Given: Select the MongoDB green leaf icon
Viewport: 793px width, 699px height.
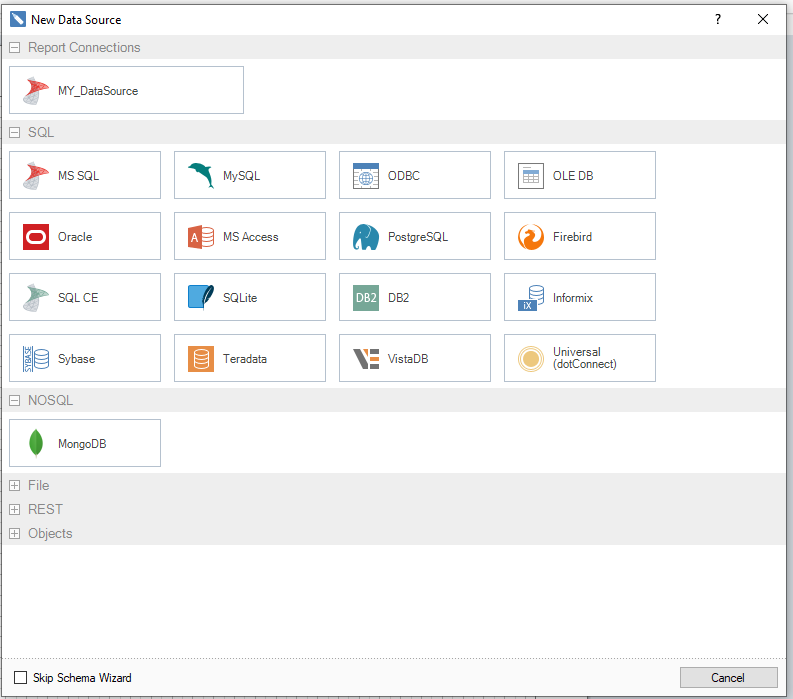Looking at the screenshot, I should point(36,443).
